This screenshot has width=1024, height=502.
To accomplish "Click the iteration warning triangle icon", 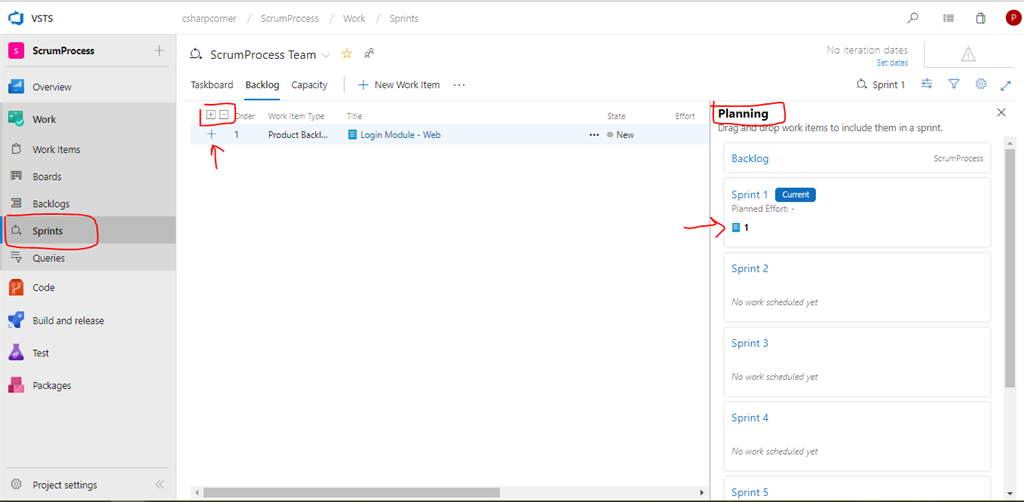I will [968, 54].
